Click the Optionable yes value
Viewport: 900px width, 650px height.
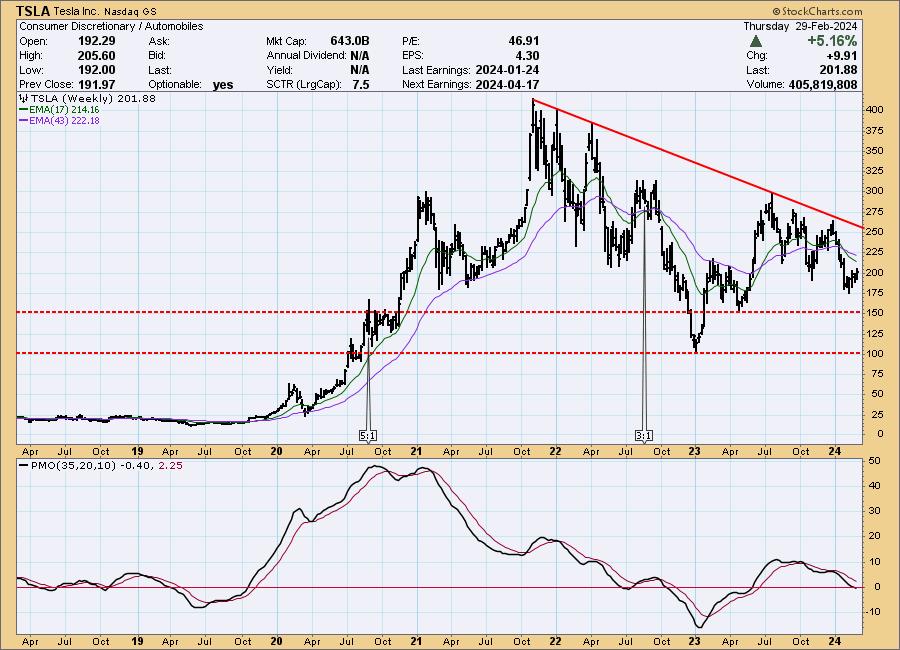[222, 85]
